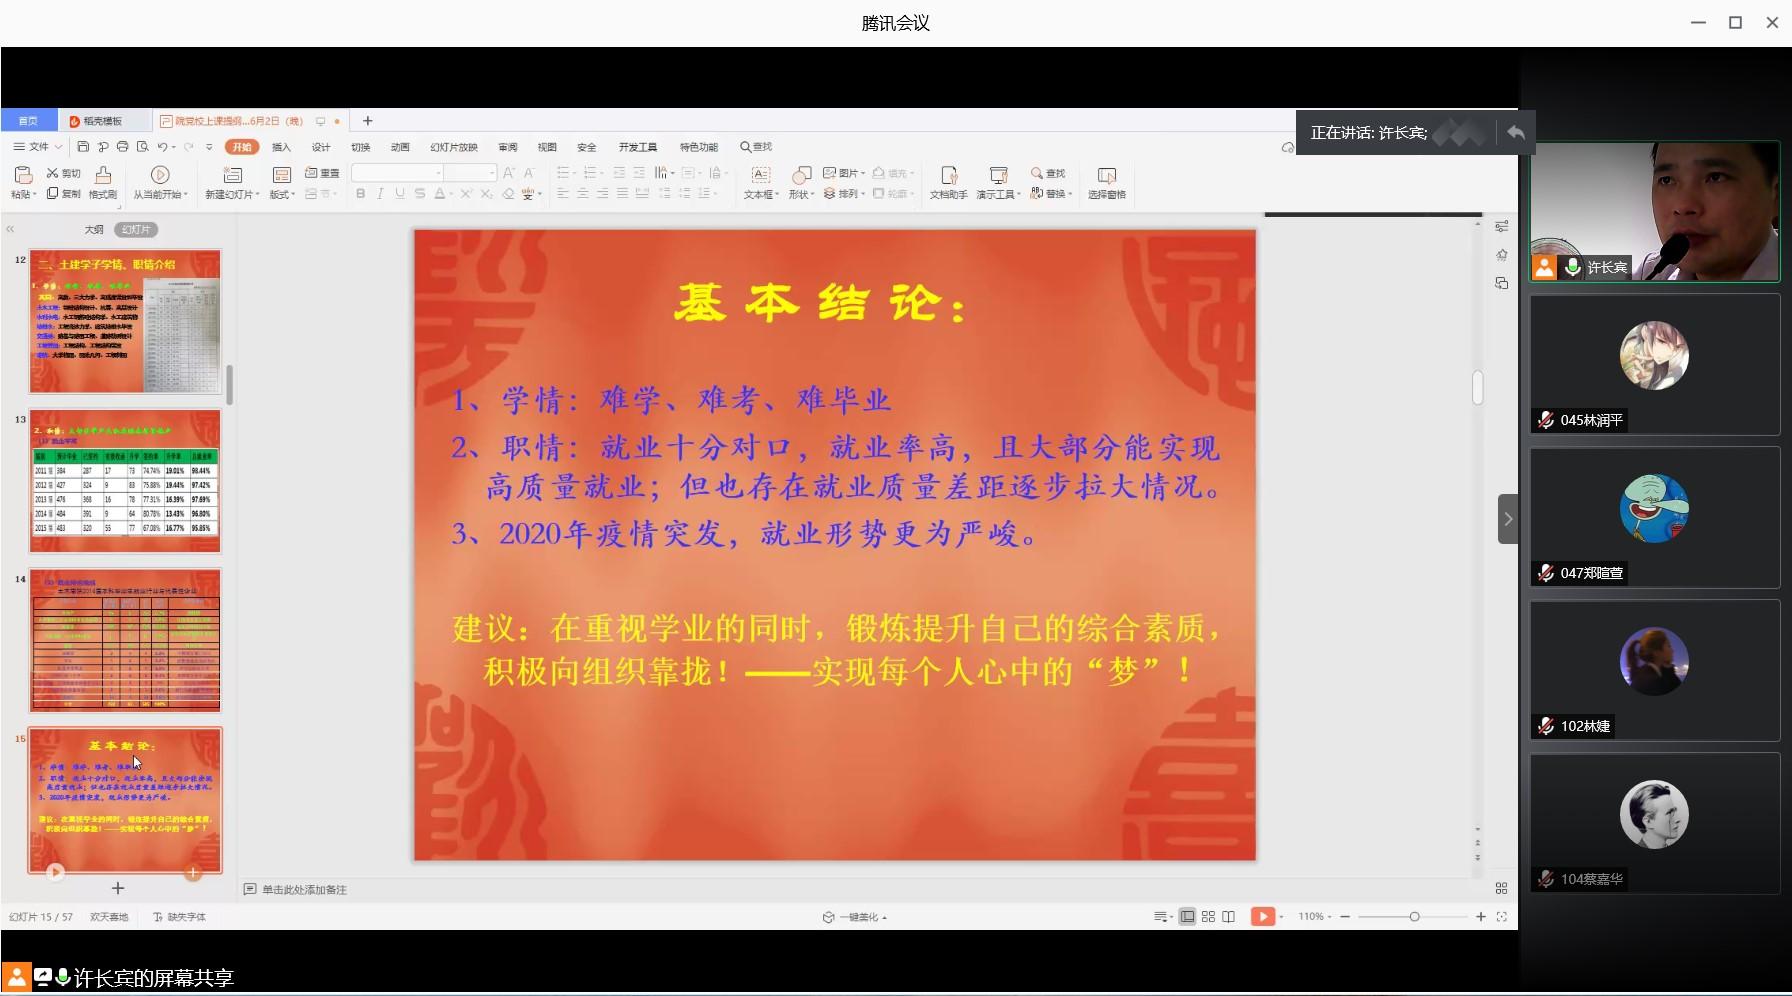Toggle the 大纲 outline panel view

94,230
